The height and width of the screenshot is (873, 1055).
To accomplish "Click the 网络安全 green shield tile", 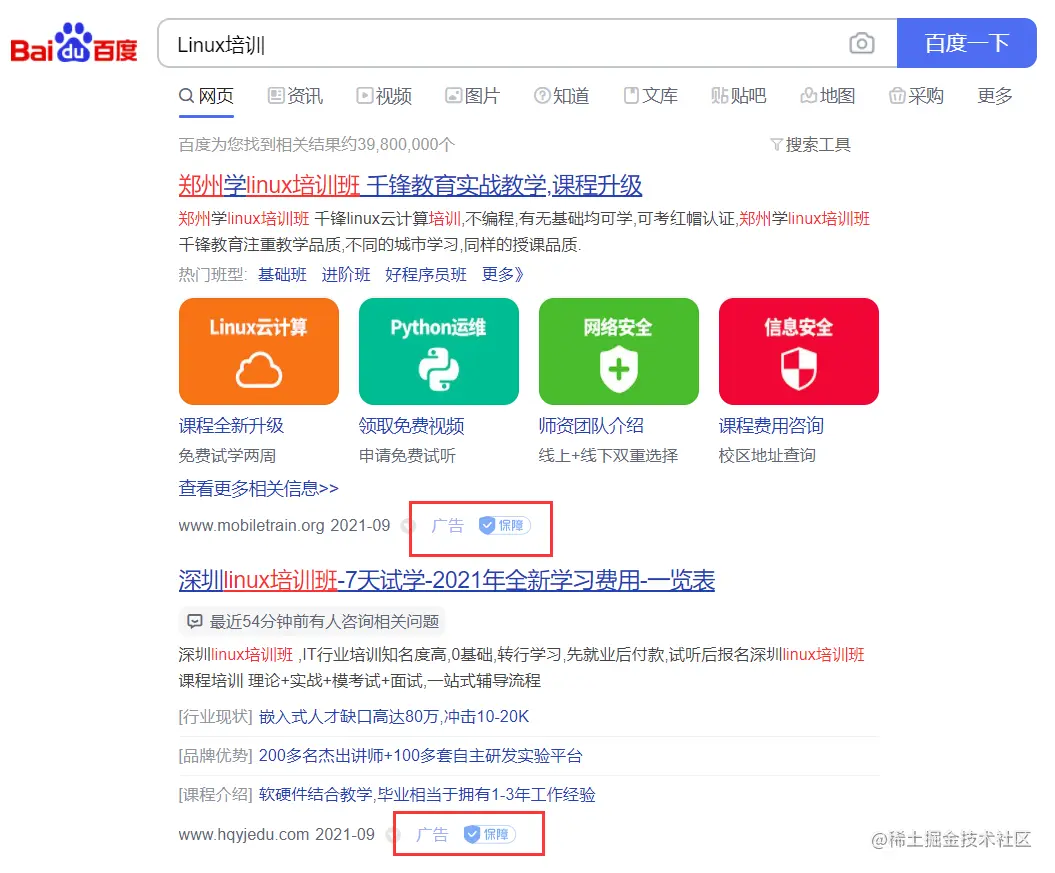I will 619,351.
